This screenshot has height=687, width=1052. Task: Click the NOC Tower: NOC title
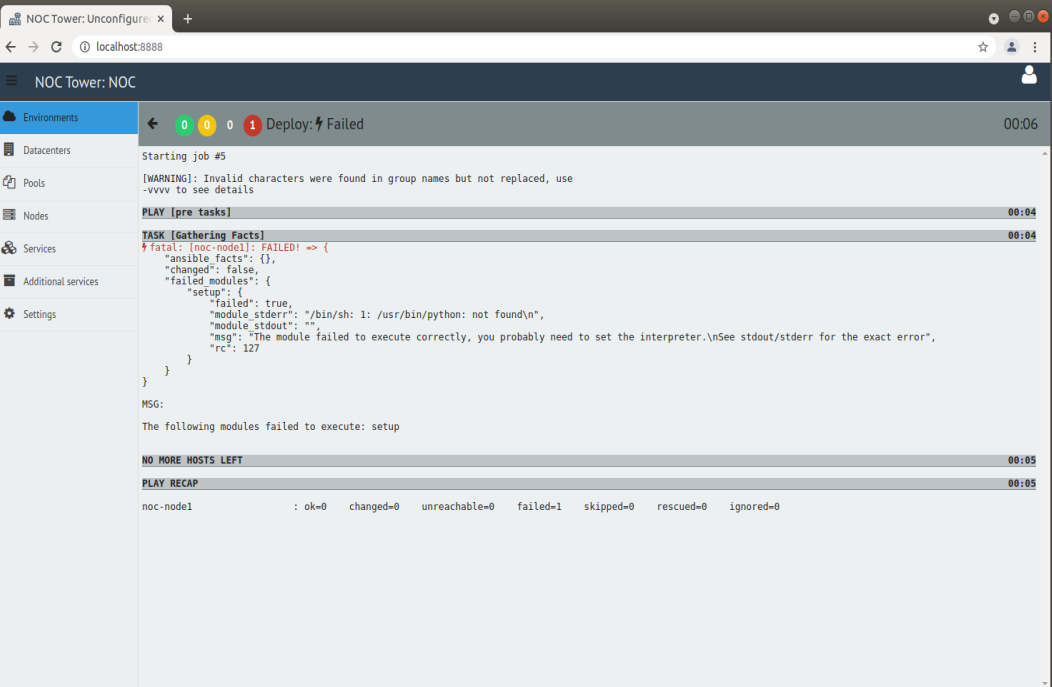85,82
